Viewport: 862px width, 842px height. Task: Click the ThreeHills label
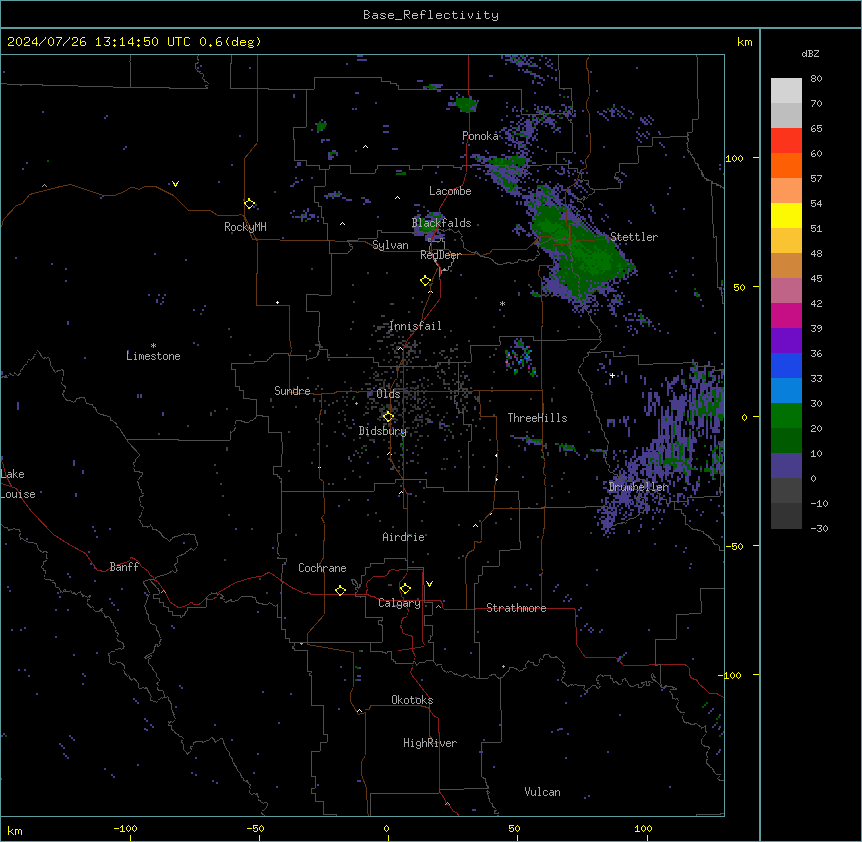point(537,418)
